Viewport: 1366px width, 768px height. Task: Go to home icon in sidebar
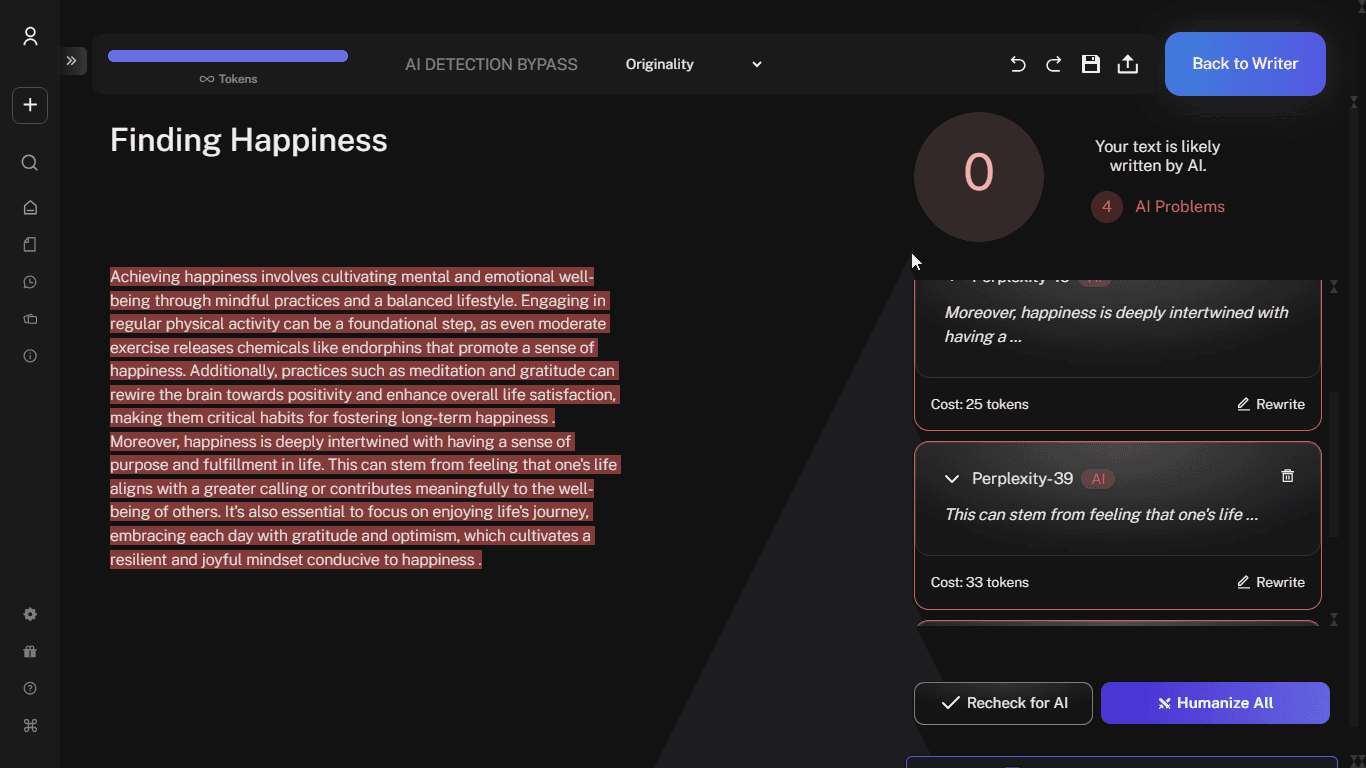click(30, 208)
